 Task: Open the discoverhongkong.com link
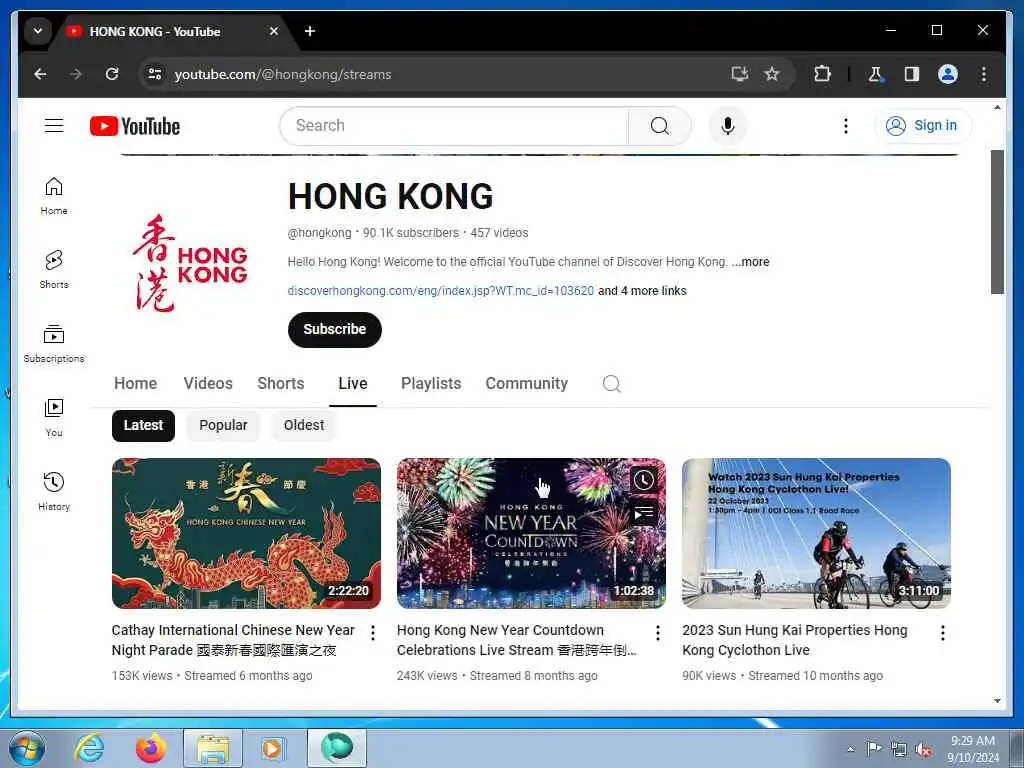(441, 291)
